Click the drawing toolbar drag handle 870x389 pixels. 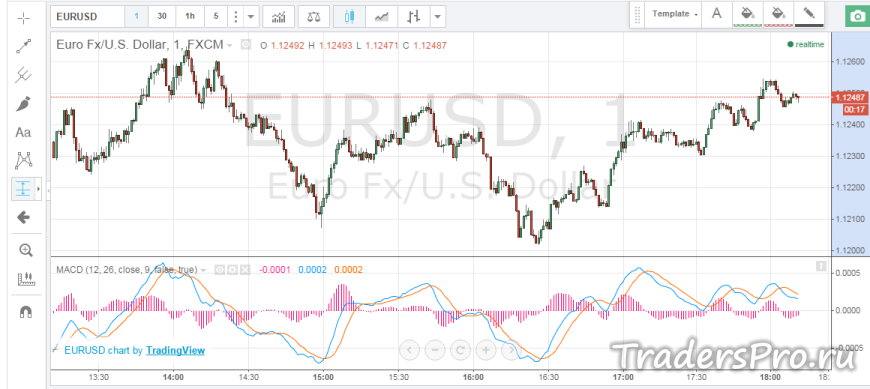coord(637,14)
